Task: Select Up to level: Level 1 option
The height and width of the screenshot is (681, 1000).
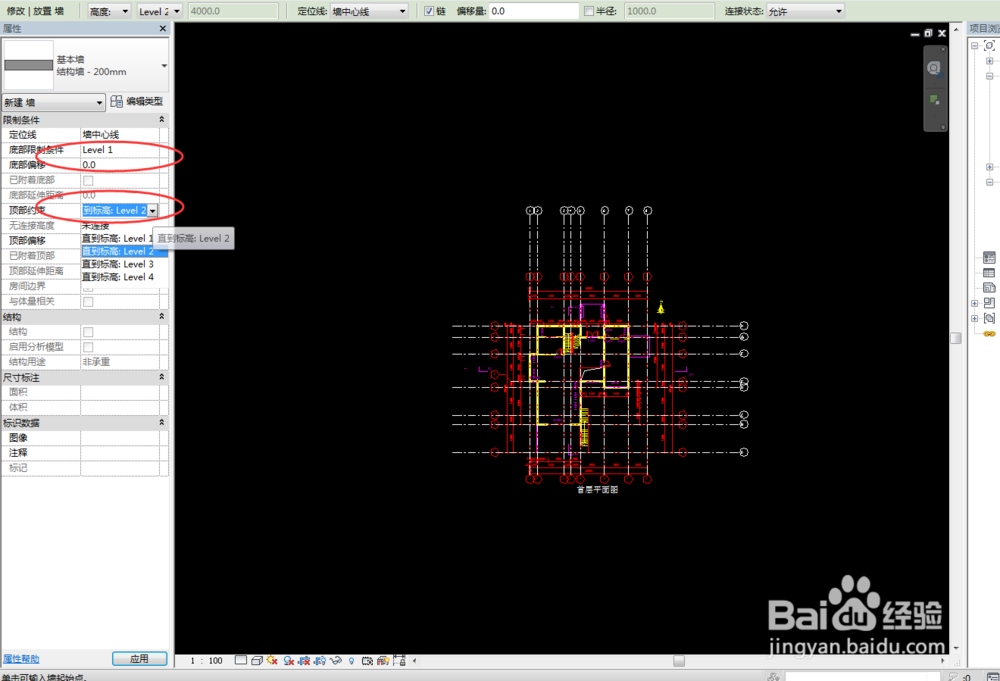Action: click(x=118, y=238)
